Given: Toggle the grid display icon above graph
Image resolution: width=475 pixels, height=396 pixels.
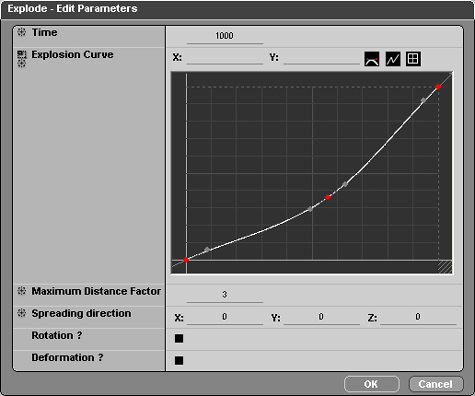Looking at the screenshot, I should click(x=413, y=59).
